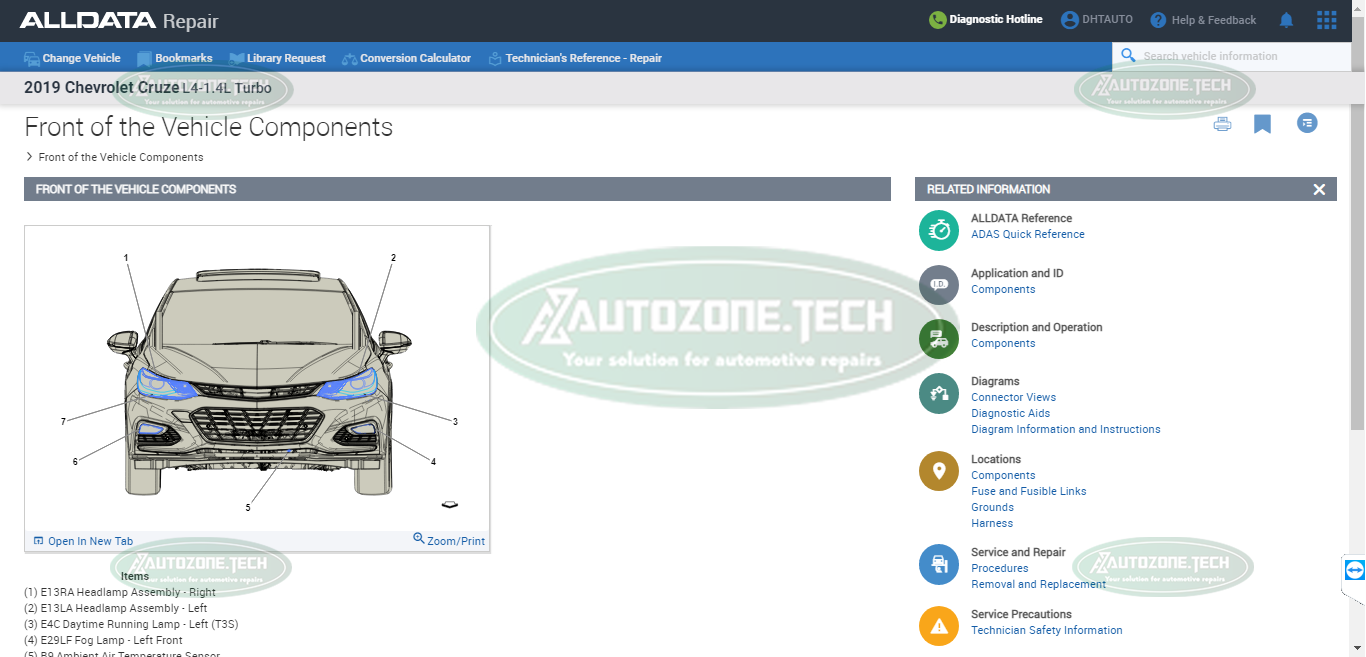Screen dimensions: 1366x657
Task: Open Help & Feedback menu
Action: pyautogui.click(x=1203, y=20)
